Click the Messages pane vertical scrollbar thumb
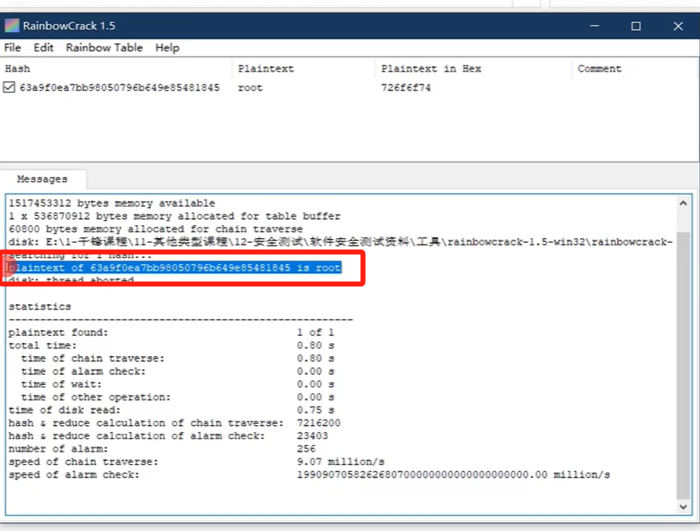Screen dimensions: 700x531 [x=683, y=365]
